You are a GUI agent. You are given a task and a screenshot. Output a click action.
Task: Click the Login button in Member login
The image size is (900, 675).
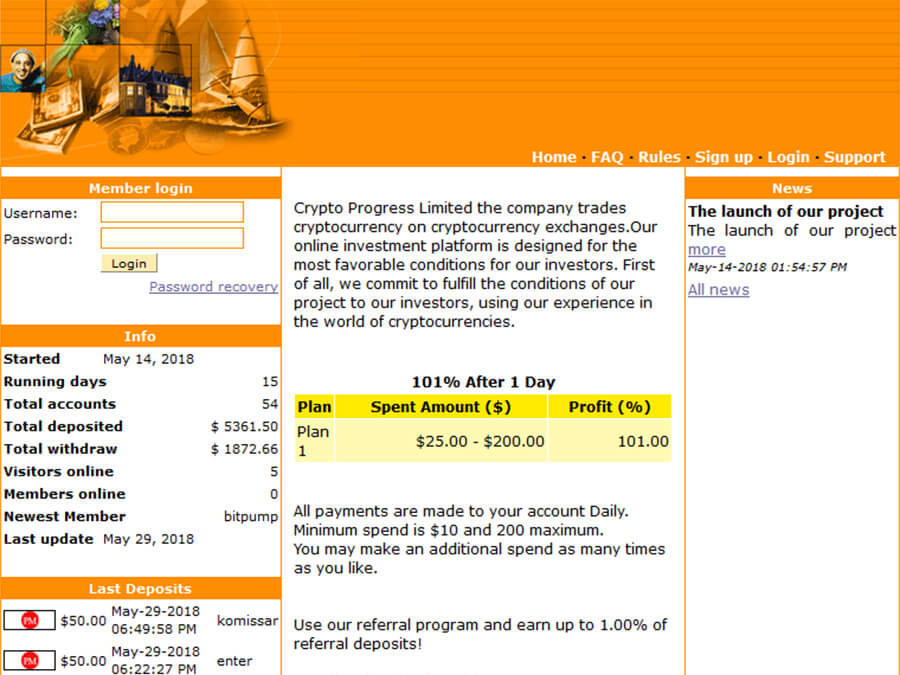pos(129,263)
